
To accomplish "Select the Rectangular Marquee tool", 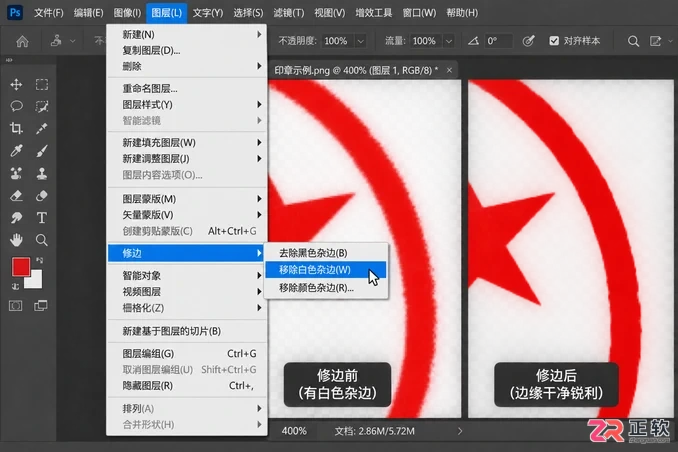I will [x=42, y=84].
